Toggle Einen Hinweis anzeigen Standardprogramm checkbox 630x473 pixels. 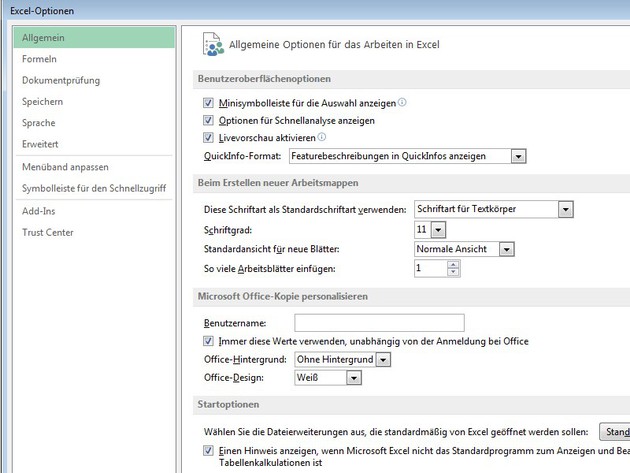click(x=208, y=450)
